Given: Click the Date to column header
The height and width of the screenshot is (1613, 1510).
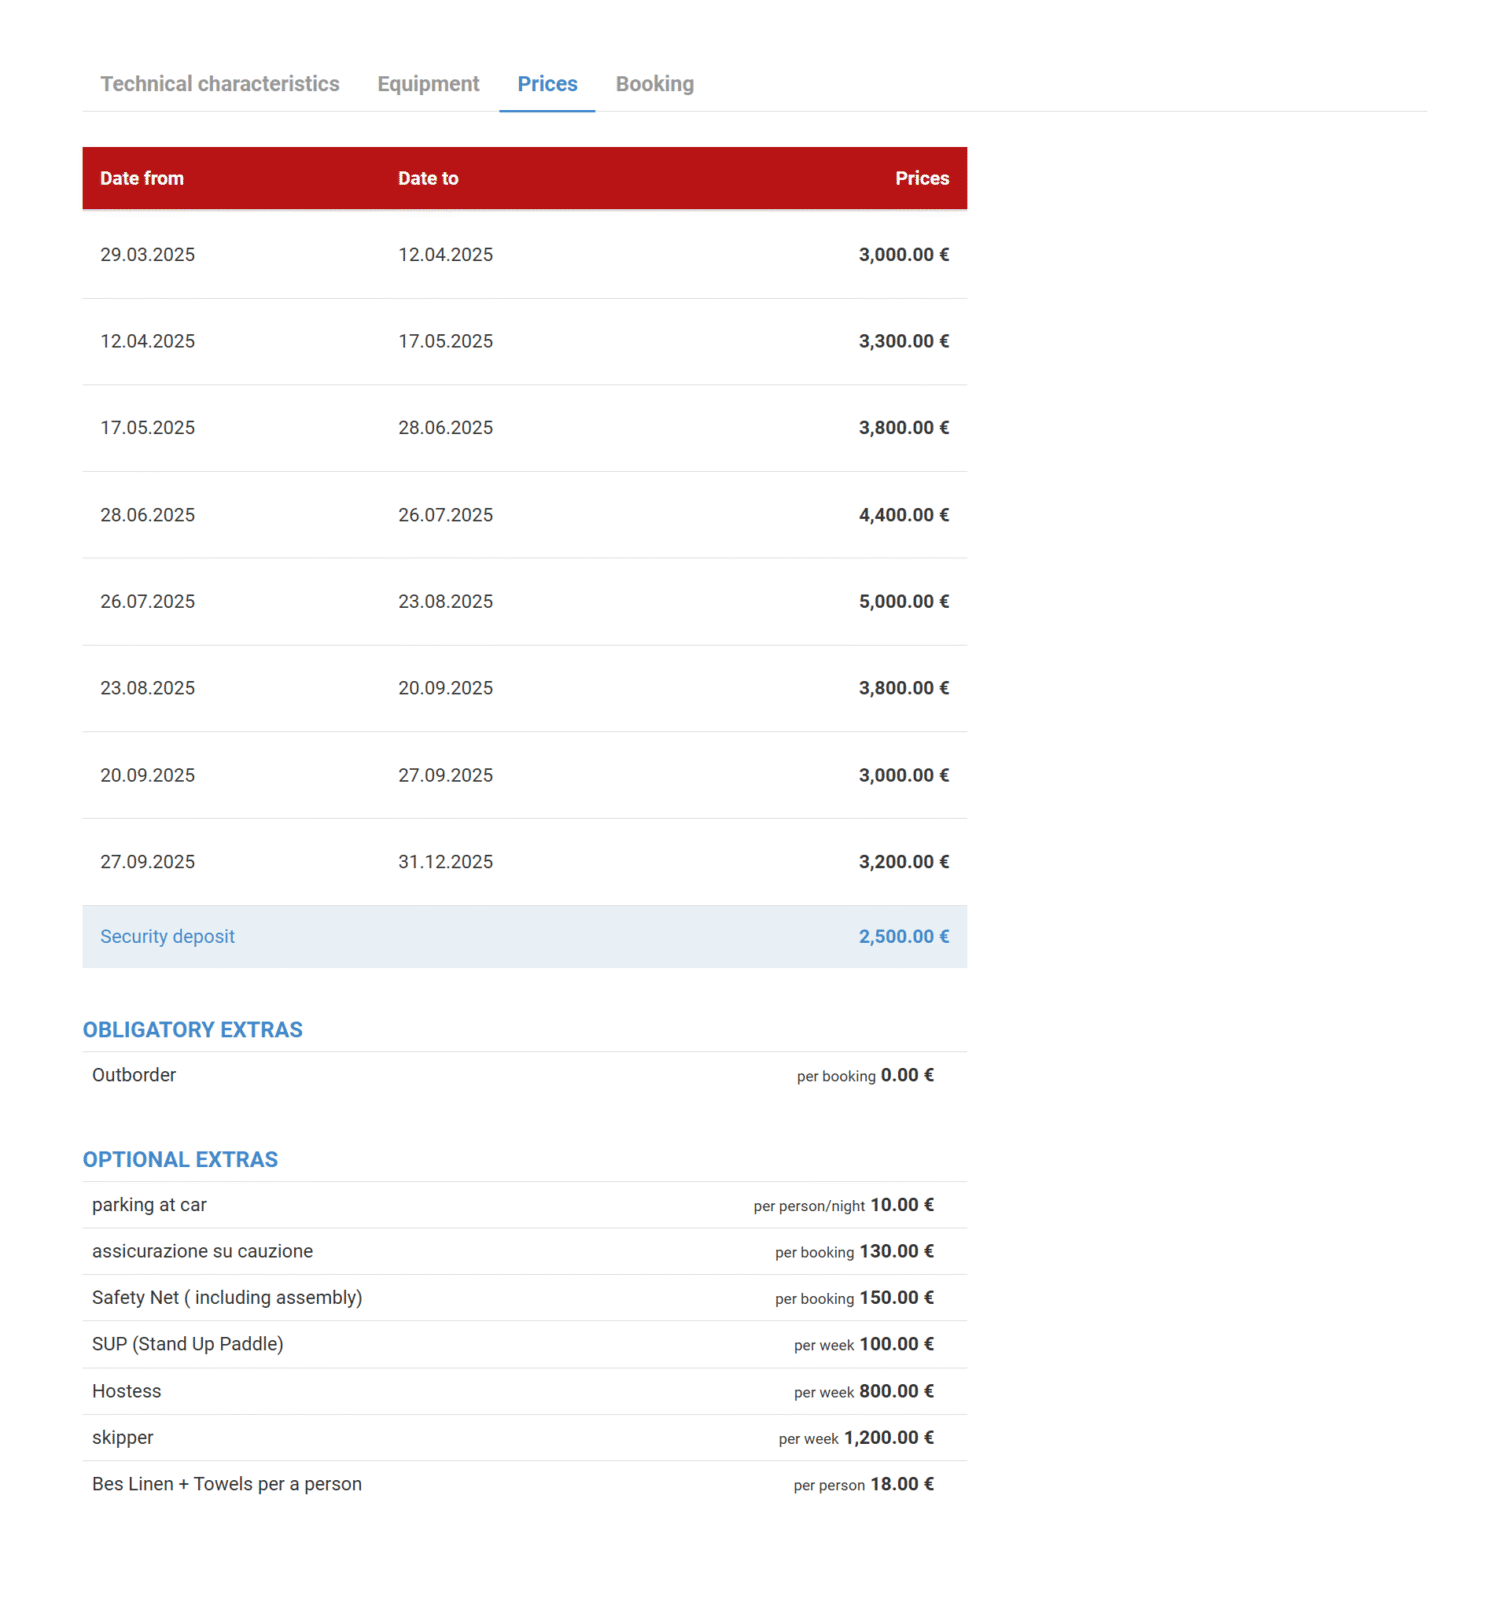Looking at the screenshot, I should 428,179.
